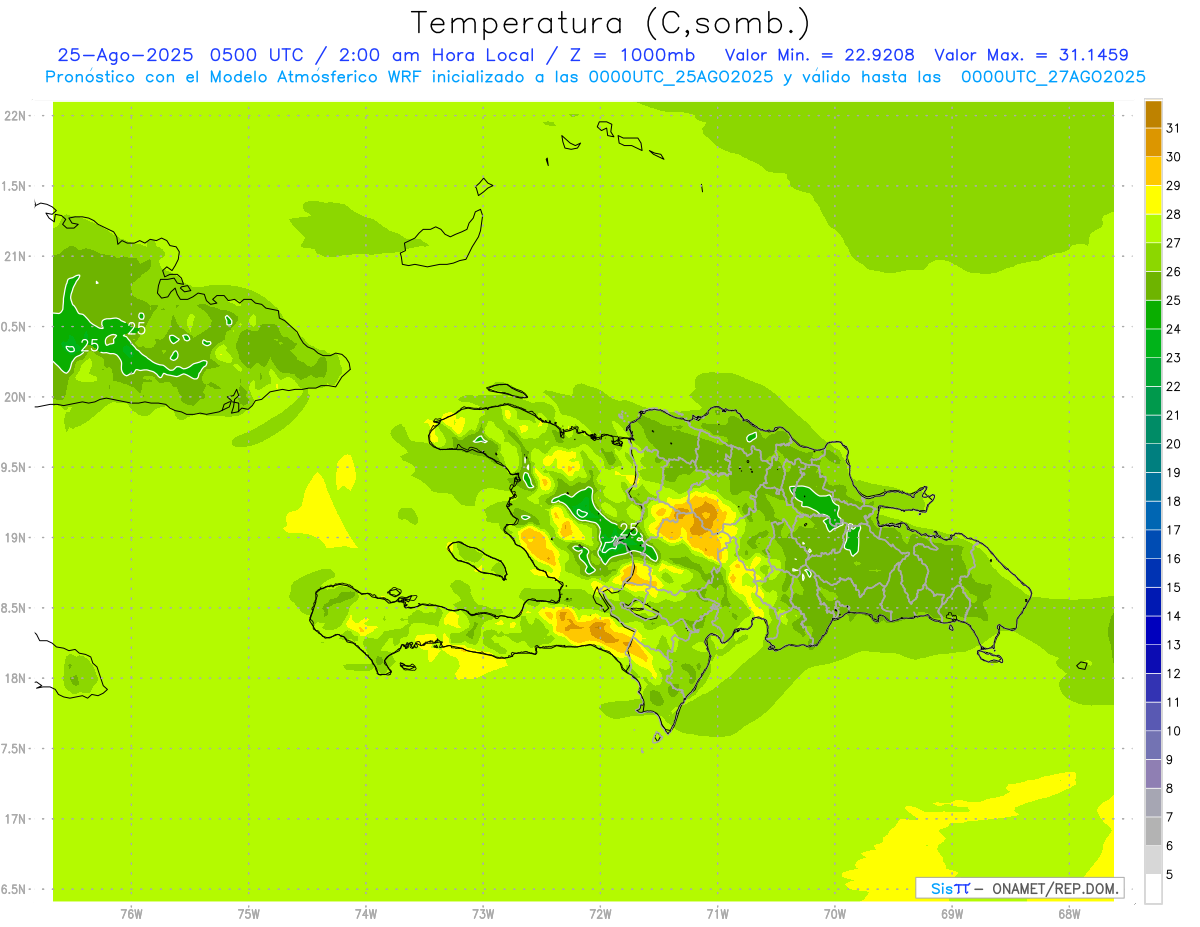
Task: Click the legend value 11
Action: pos(1173,702)
